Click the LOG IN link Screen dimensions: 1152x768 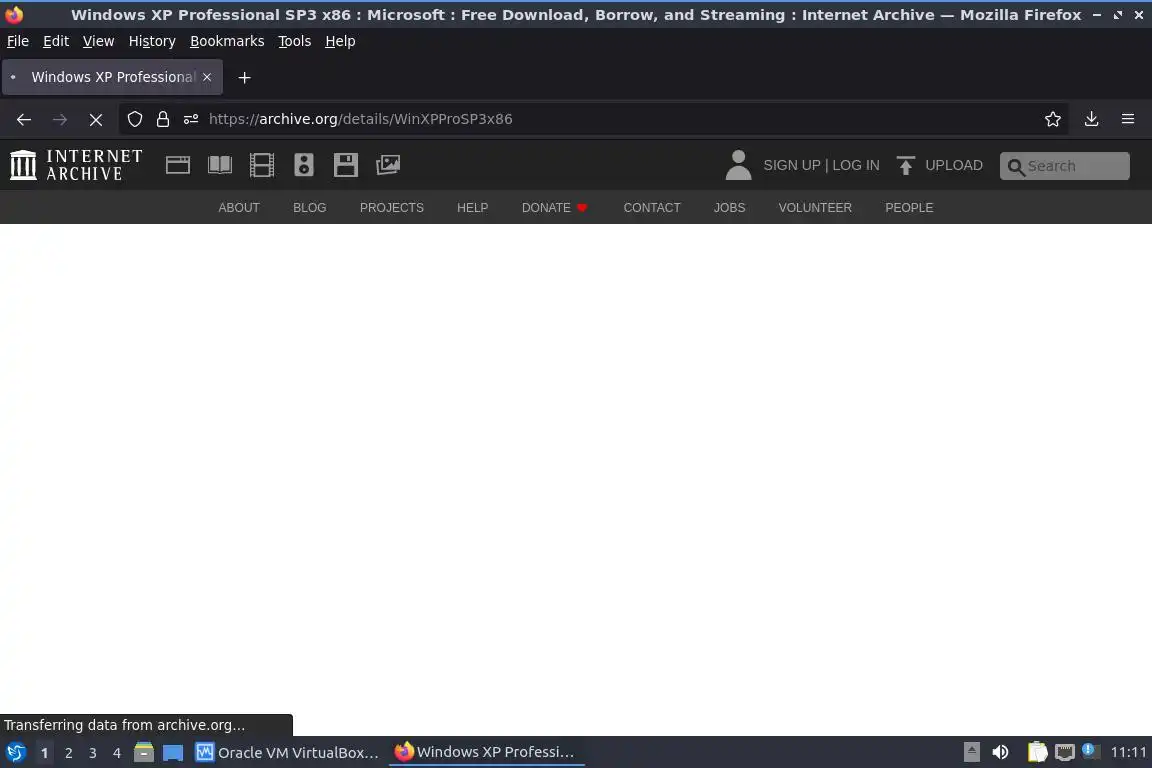coord(856,165)
